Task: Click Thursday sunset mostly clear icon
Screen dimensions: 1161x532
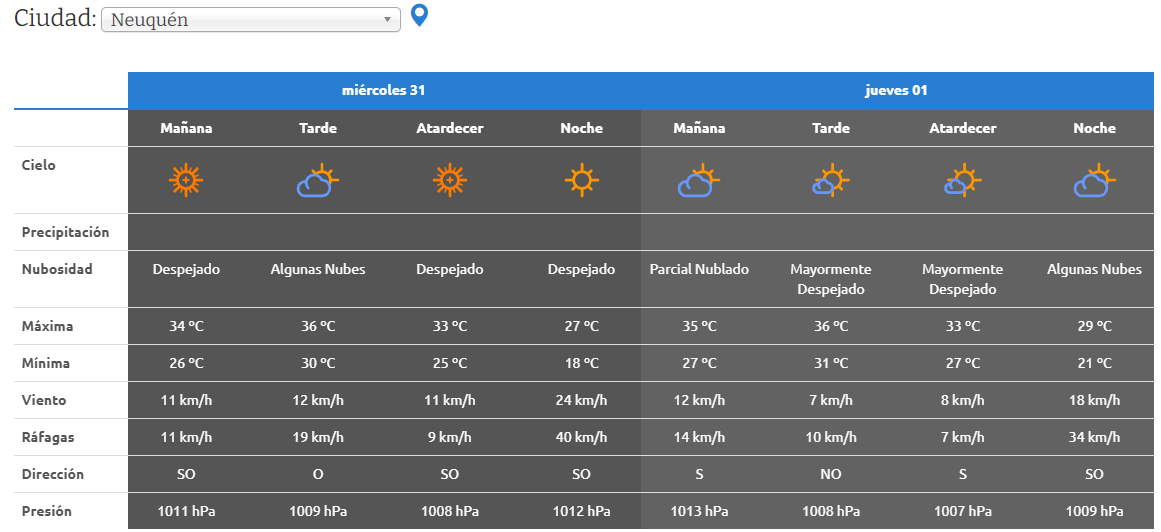Action: pos(962,180)
